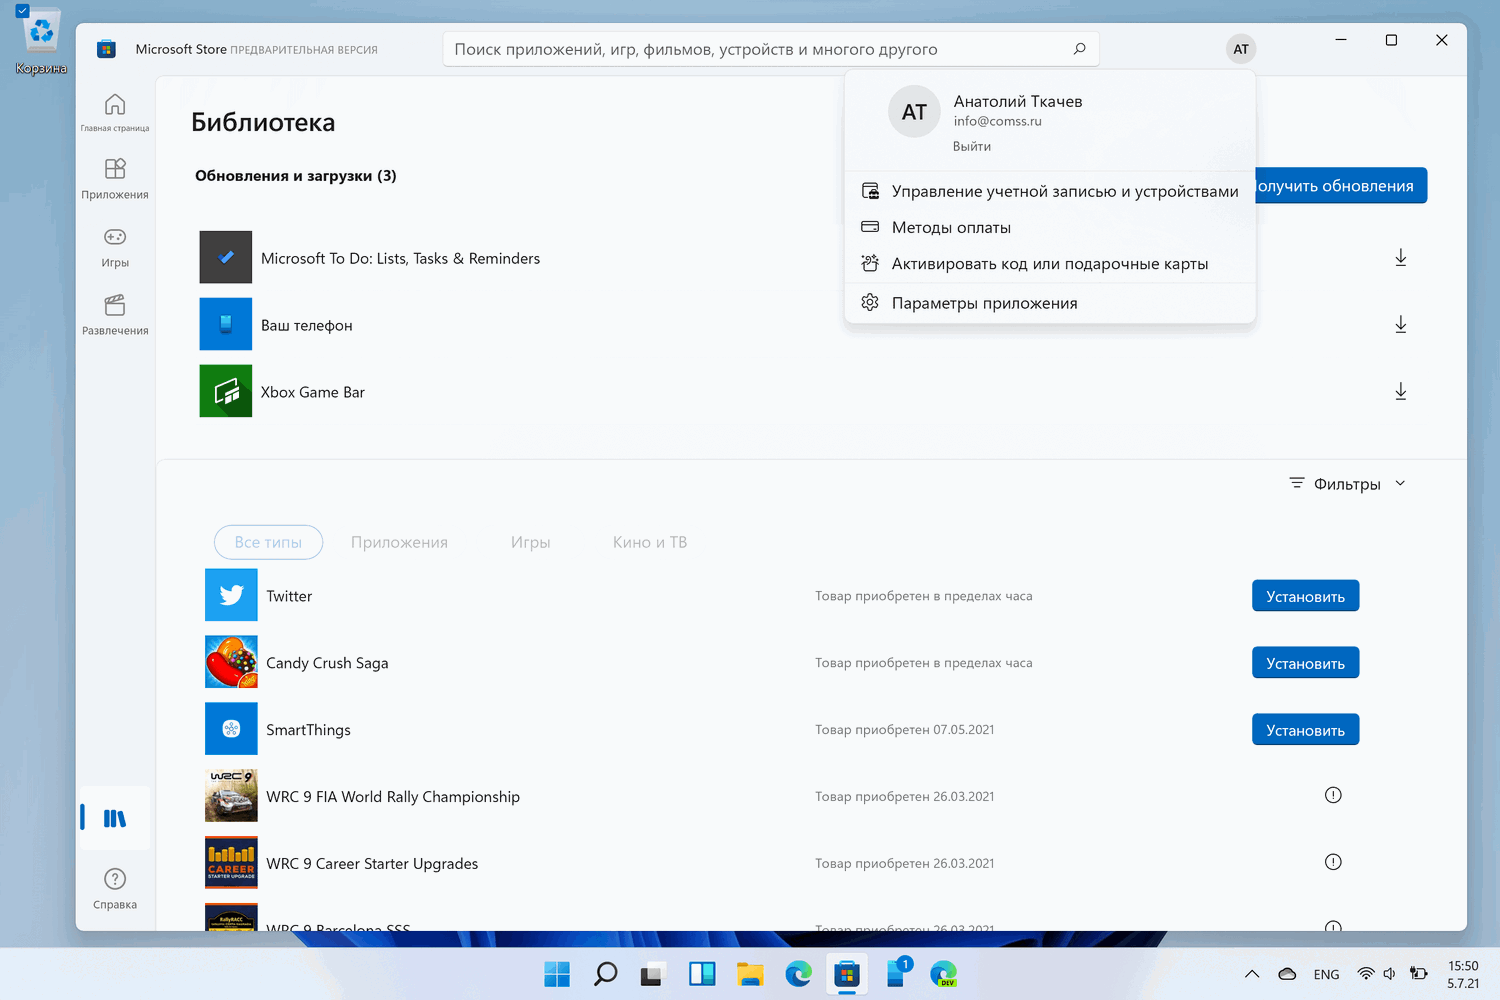This screenshot has height=1000, width=1500.
Task: Click the Ваш телефон app icon
Action: click(x=226, y=324)
